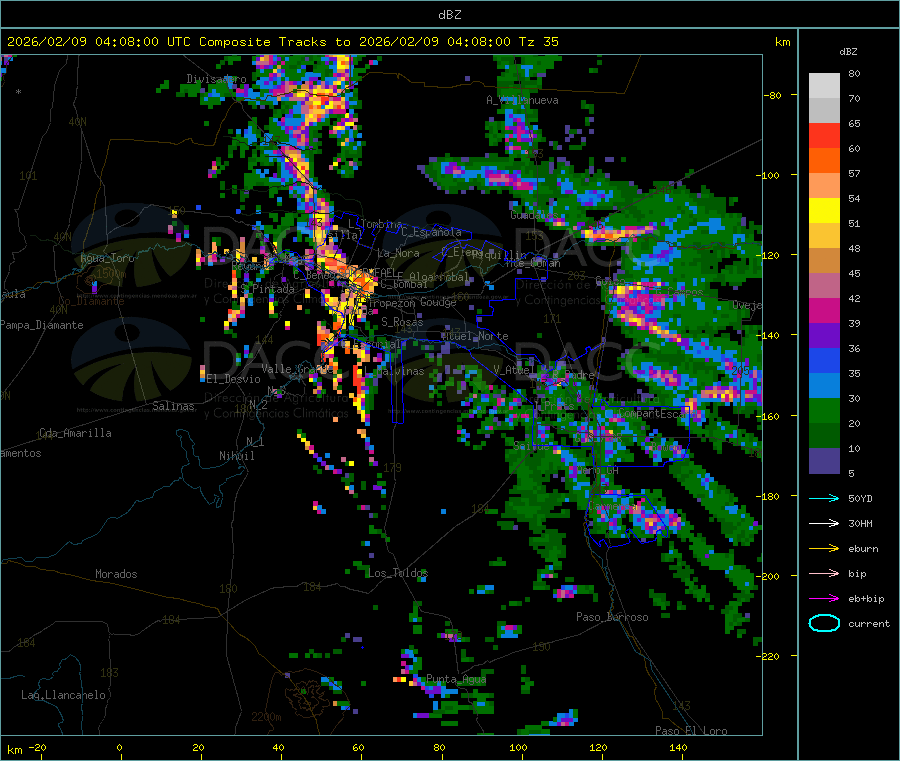Click the 'Paso_Barroso' map label
Viewport: 900px width, 761px height.
click(612, 617)
